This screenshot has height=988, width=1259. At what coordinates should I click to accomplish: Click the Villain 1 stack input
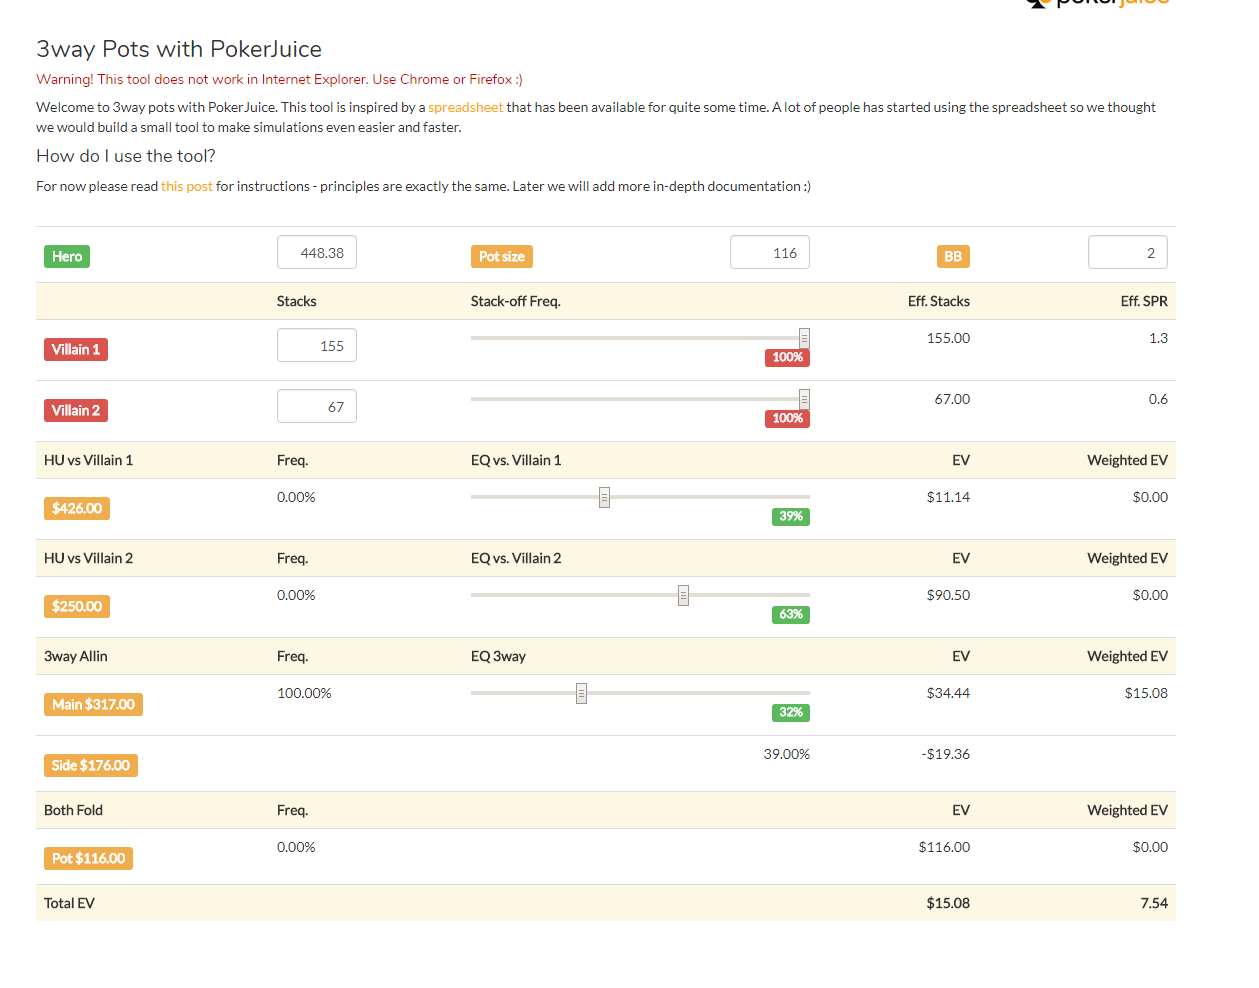coord(317,346)
